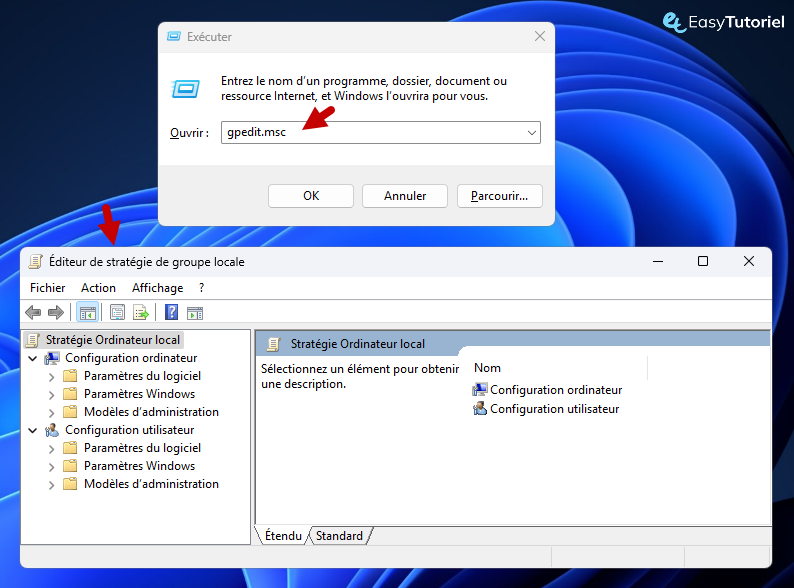
Task: Select Configuration ordinateur in the right pane list
Action: 555,390
